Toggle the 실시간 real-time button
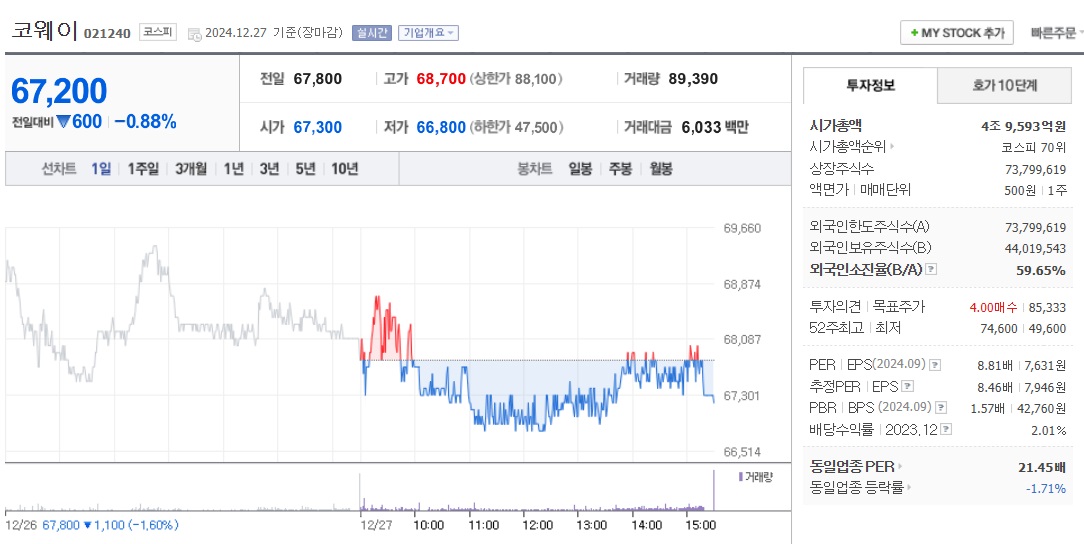Screen dimensions: 1084x544 point(372,33)
